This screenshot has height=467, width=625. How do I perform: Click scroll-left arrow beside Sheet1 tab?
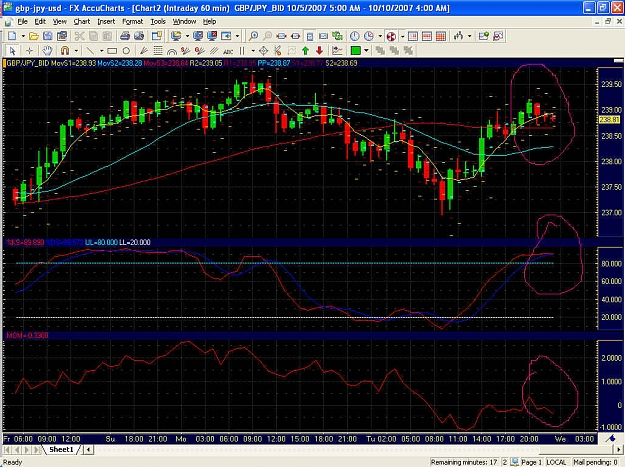[88, 449]
